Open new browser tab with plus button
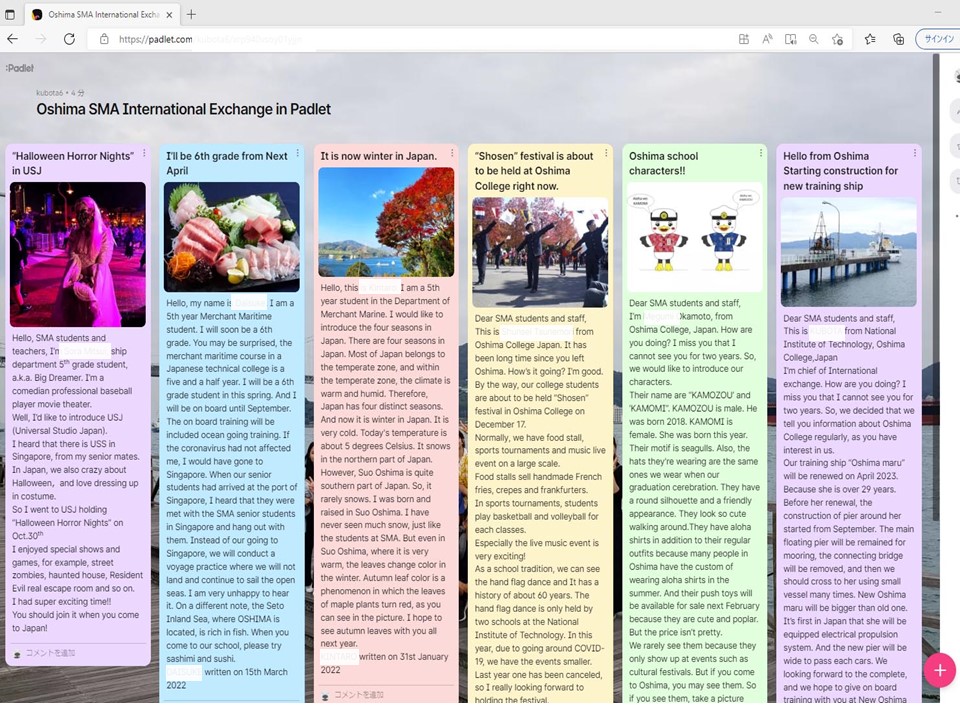This screenshot has height=720, width=960. tap(191, 14)
